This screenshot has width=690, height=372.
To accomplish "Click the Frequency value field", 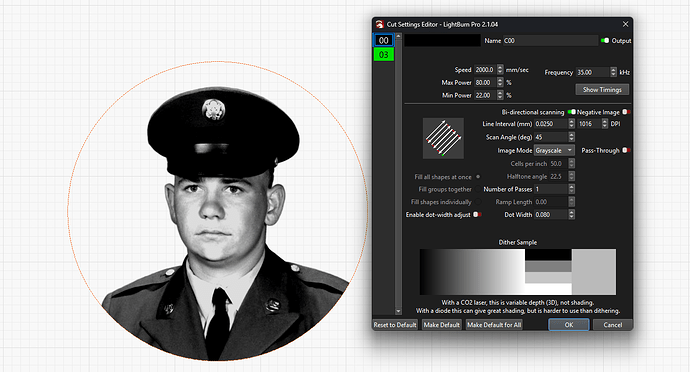I will [x=593, y=72].
